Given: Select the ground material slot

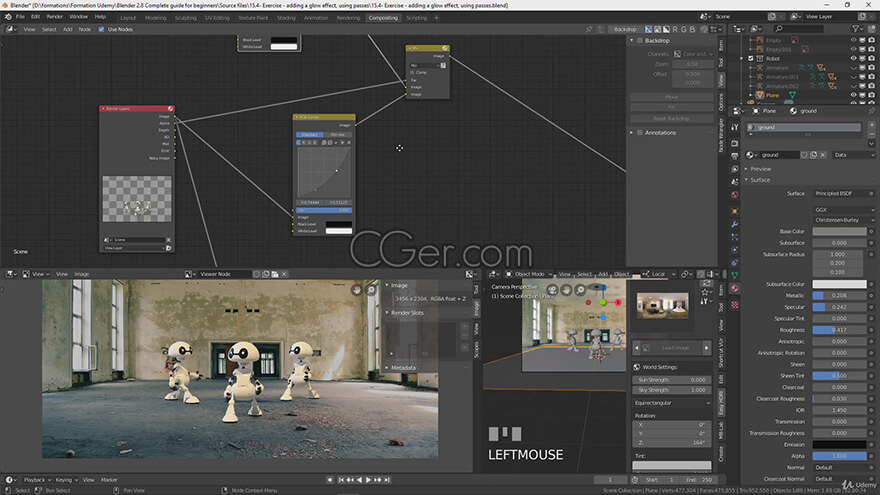Looking at the screenshot, I should pyautogui.click(x=803, y=127).
